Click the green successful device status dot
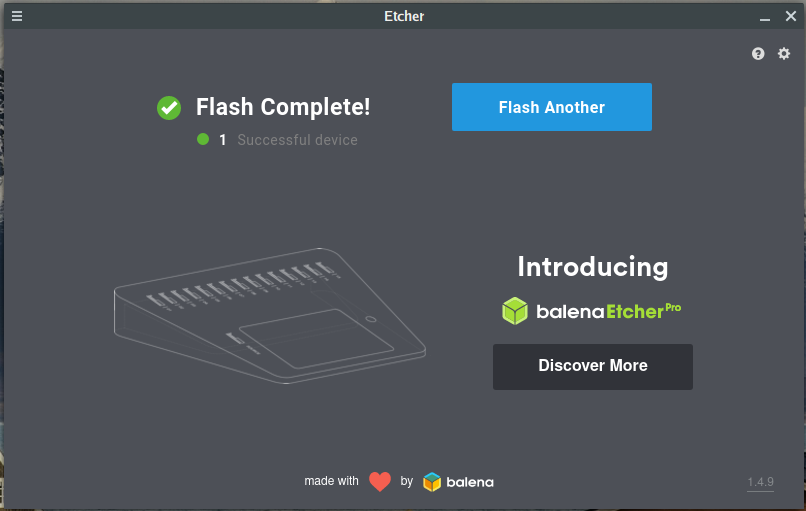Image resolution: width=806 pixels, height=511 pixels. [203, 140]
